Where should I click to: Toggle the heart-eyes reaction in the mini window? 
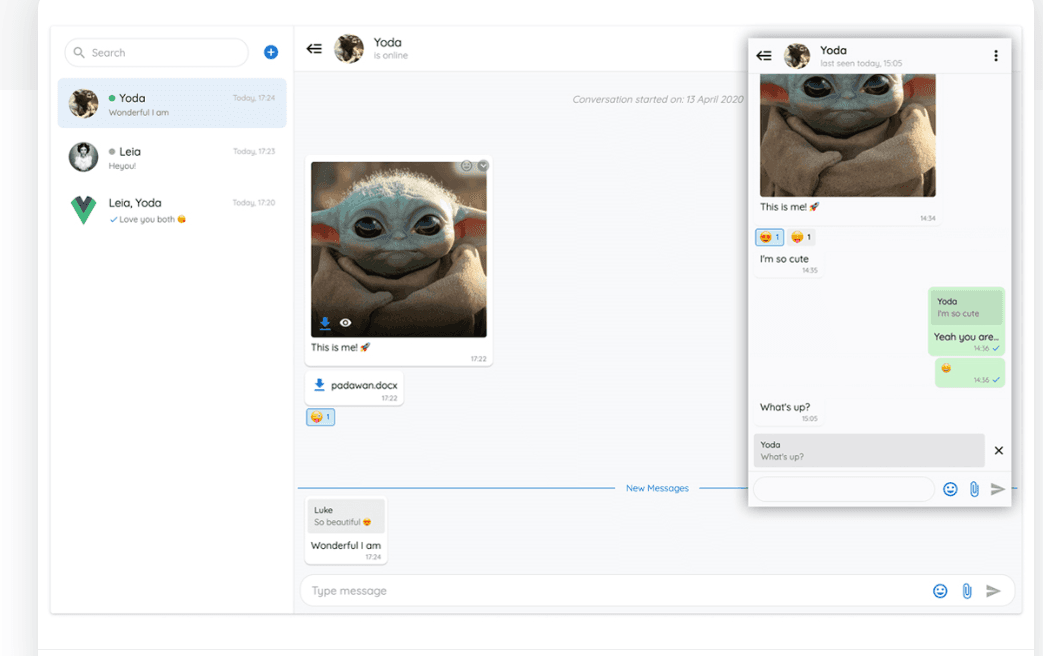click(x=768, y=237)
